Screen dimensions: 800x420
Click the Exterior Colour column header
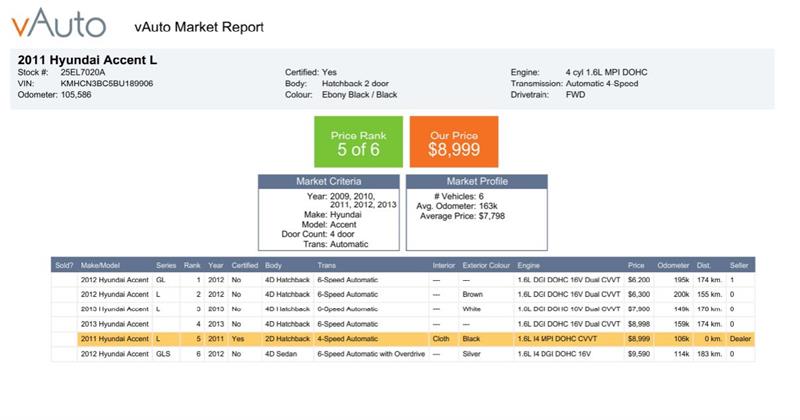tap(486, 265)
